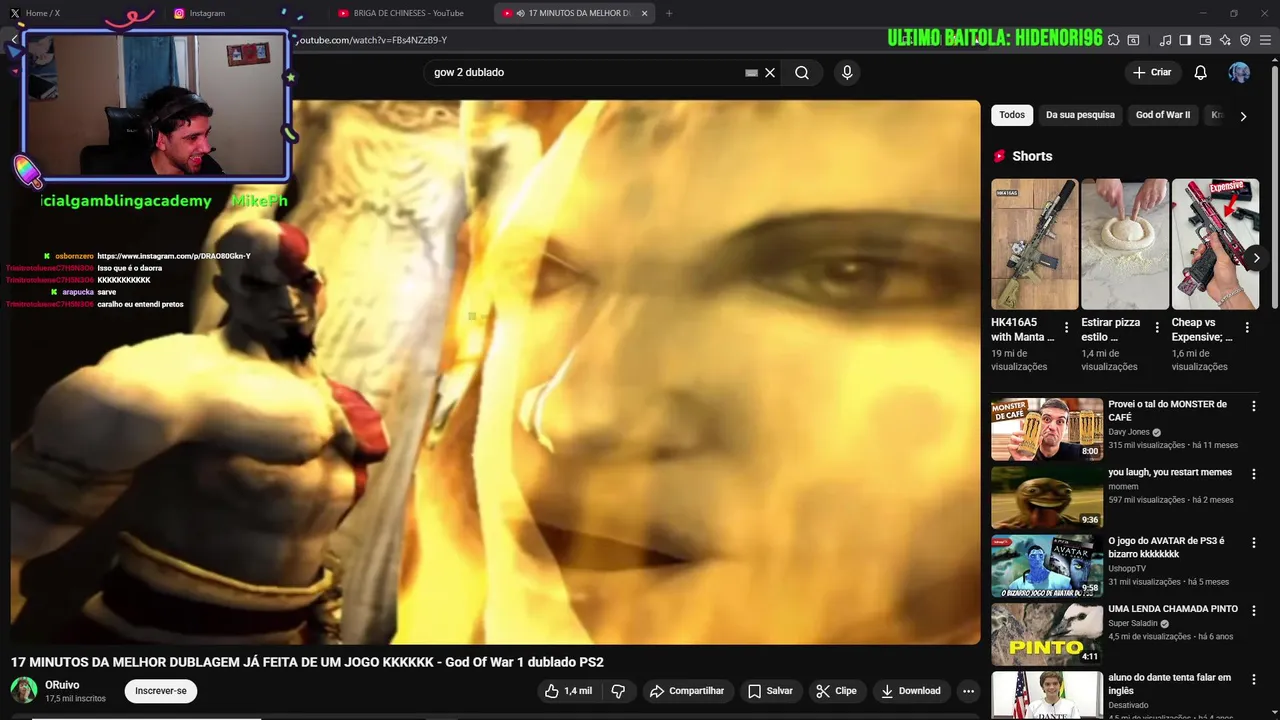Open the Cheap vs Expensive short thumbnail
The width and height of the screenshot is (1280, 720).
click(x=1214, y=244)
